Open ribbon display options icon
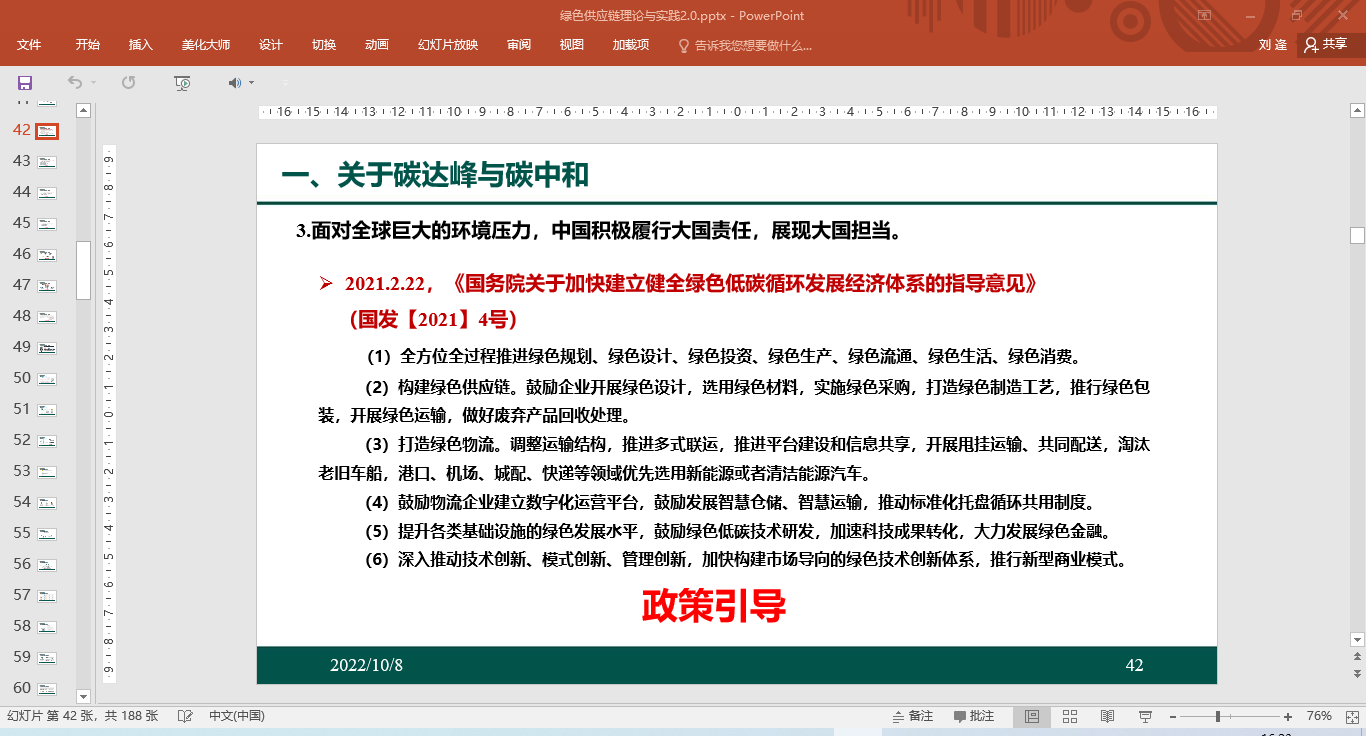This screenshot has width=1366, height=736. 1204,15
